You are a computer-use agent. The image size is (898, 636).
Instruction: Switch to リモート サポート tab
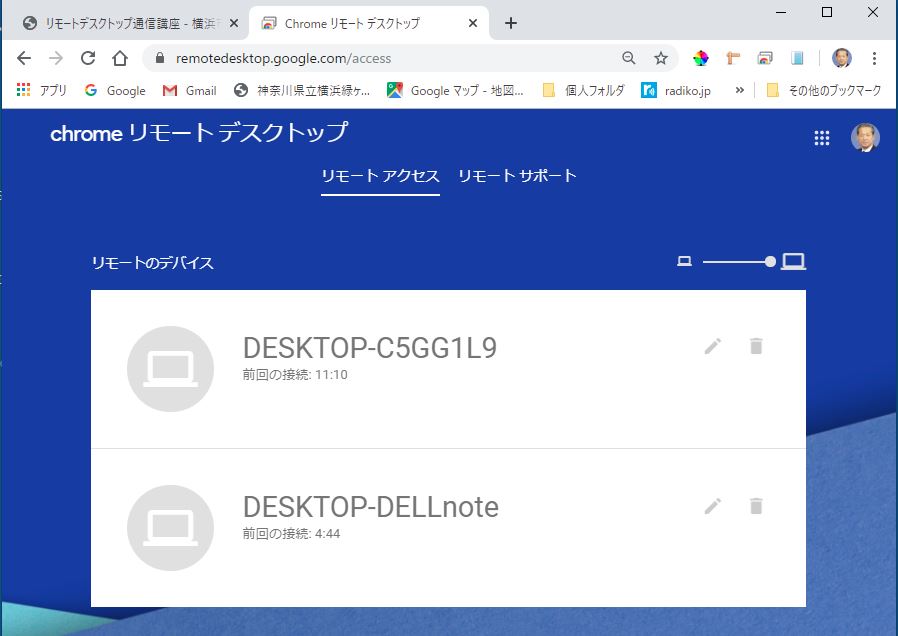point(517,176)
